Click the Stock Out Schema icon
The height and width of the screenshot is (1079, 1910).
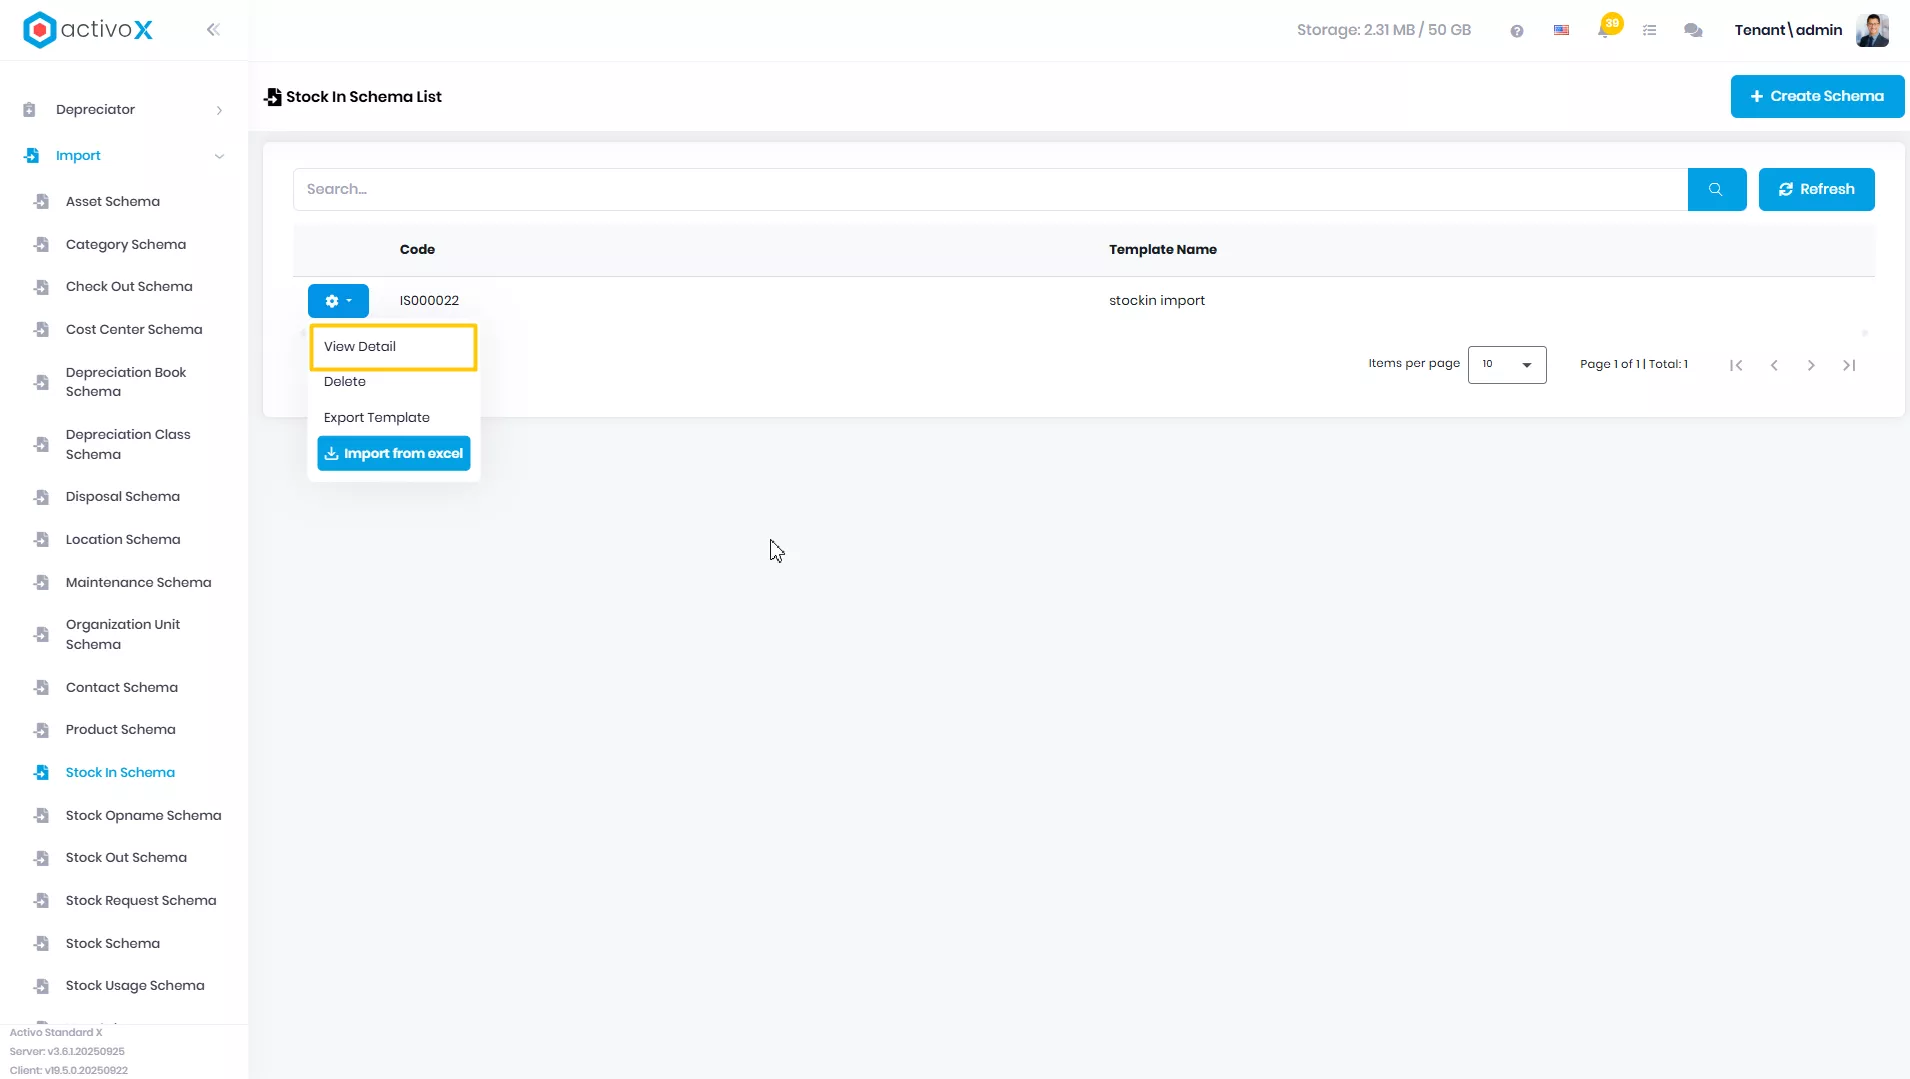41,858
